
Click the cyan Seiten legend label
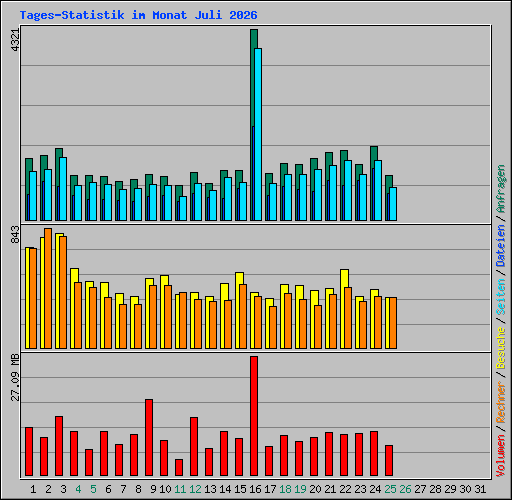(501, 297)
